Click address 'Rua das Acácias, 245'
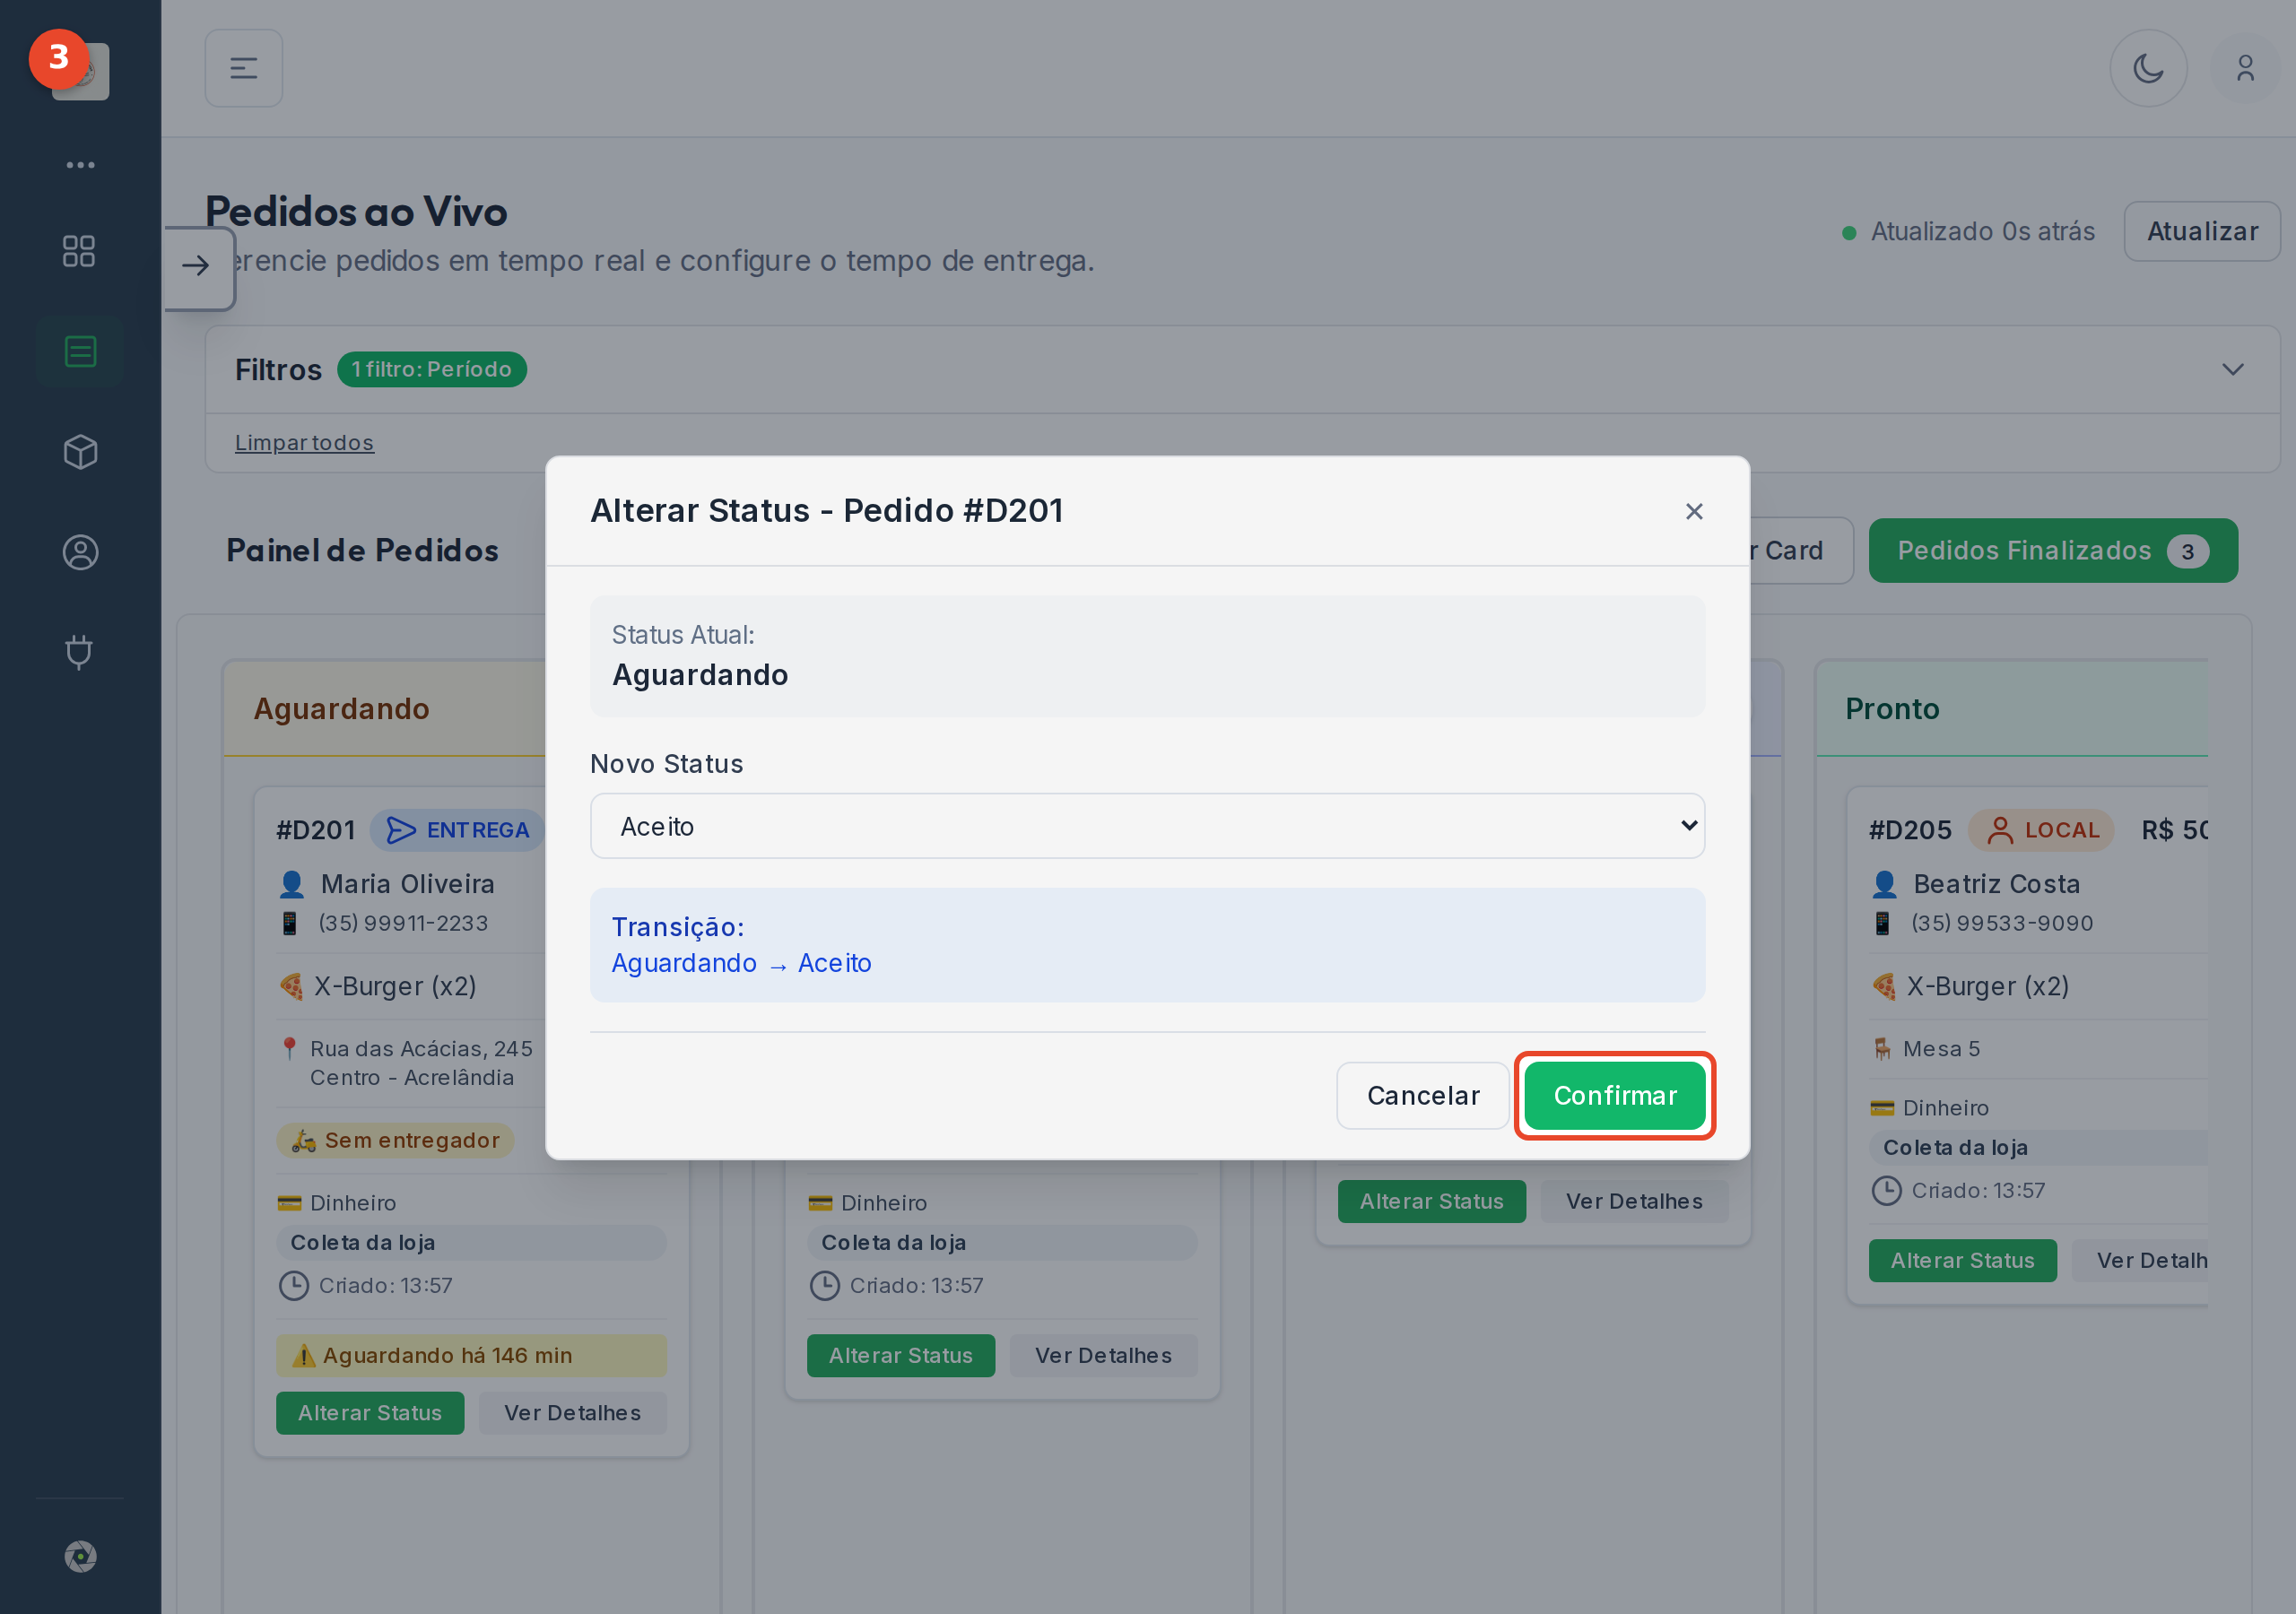 (x=421, y=1049)
